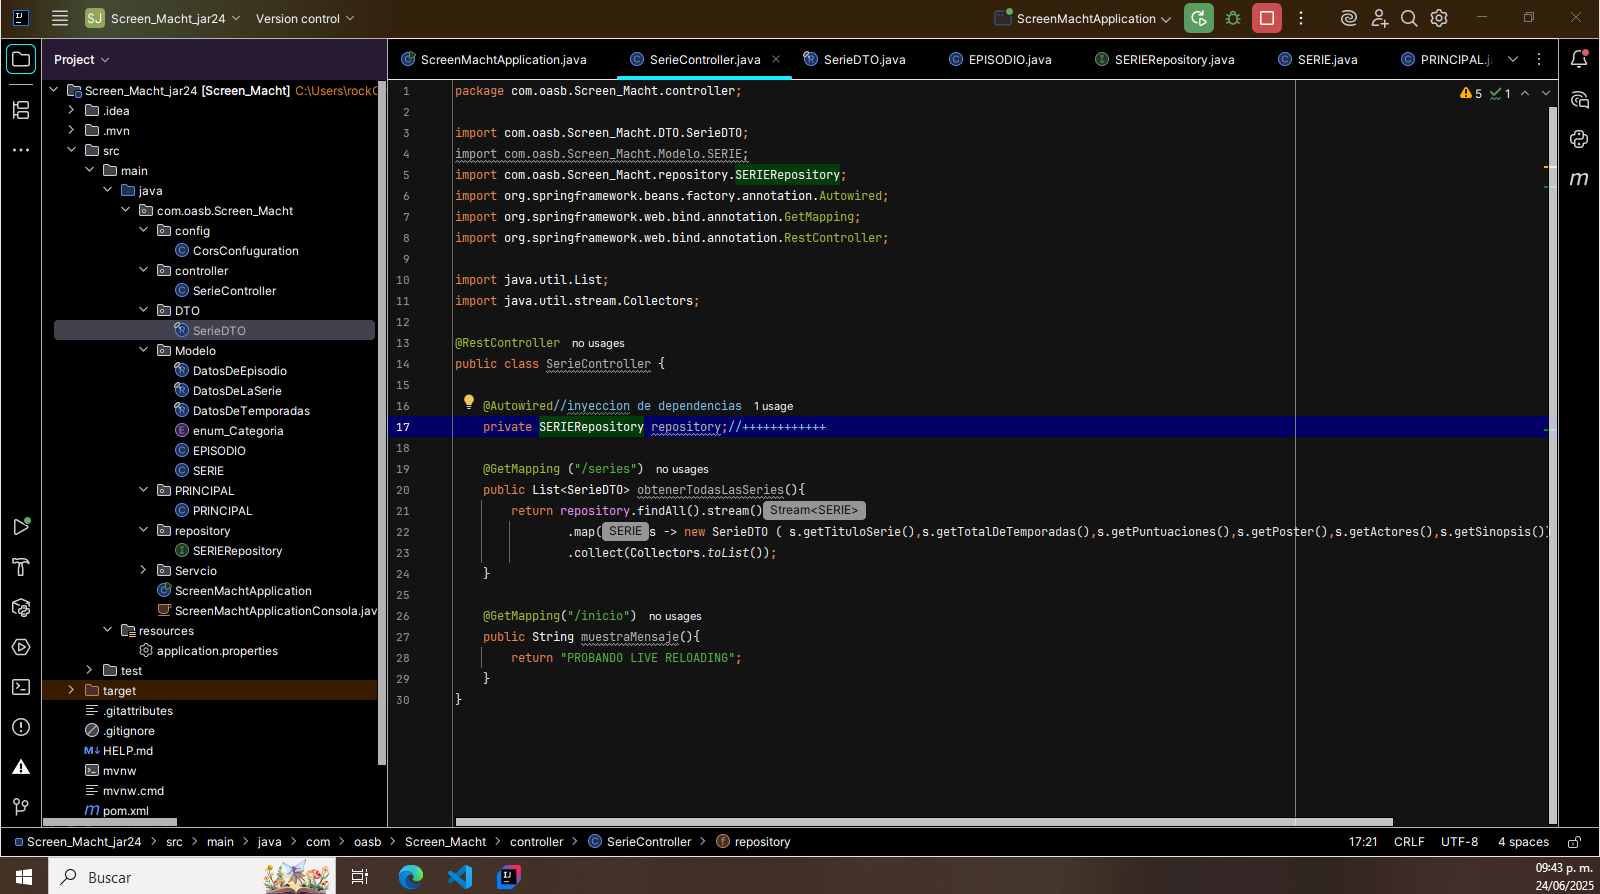Open the Terminal tool window

21,687
